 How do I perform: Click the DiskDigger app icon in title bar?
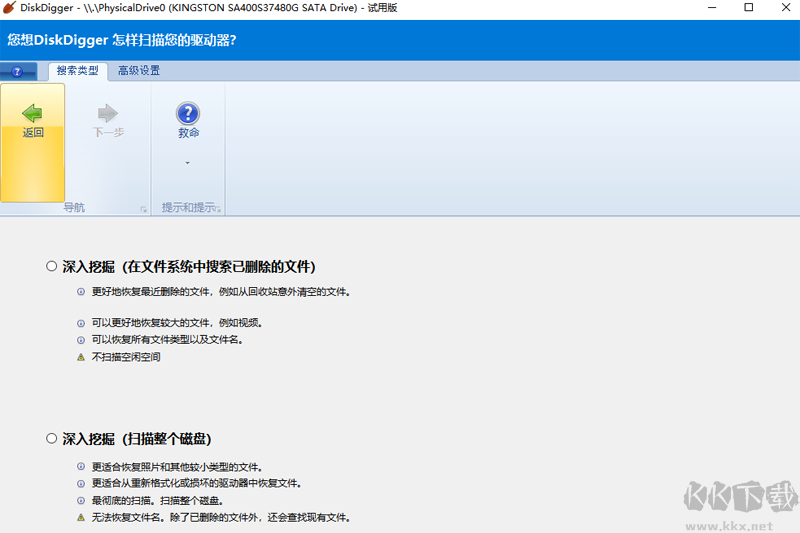pos(9,8)
